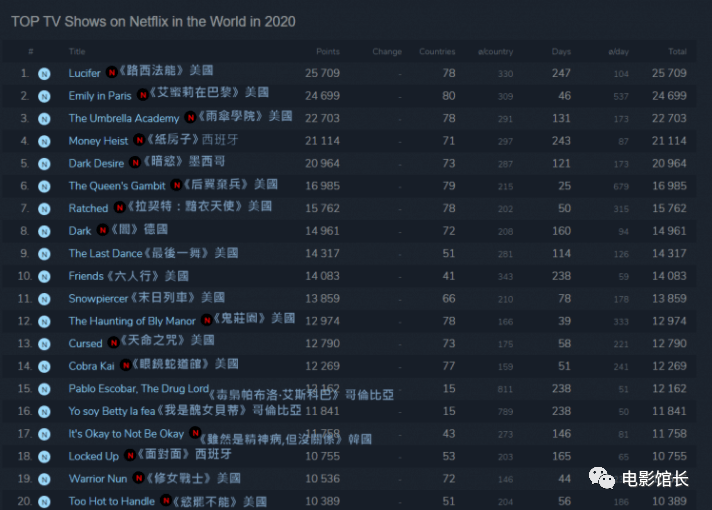Click the Change column header
Image resolution: width=712 pixels, height=510 pixels.
[x=387, y=51]
